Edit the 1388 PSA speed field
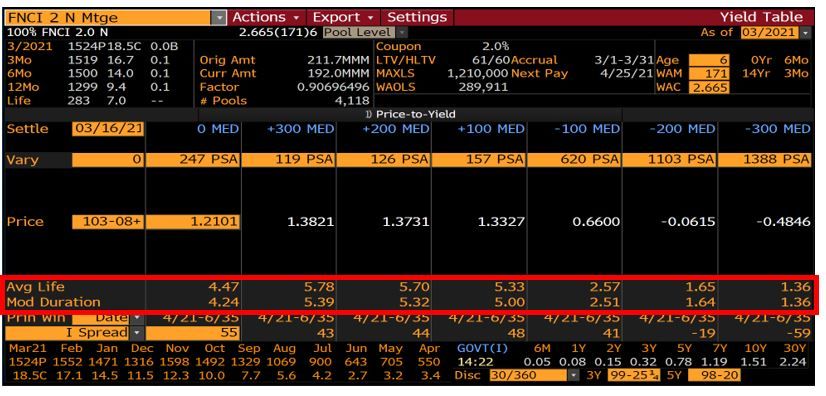This screenshot has height=396, width=826. coord(765,160)
